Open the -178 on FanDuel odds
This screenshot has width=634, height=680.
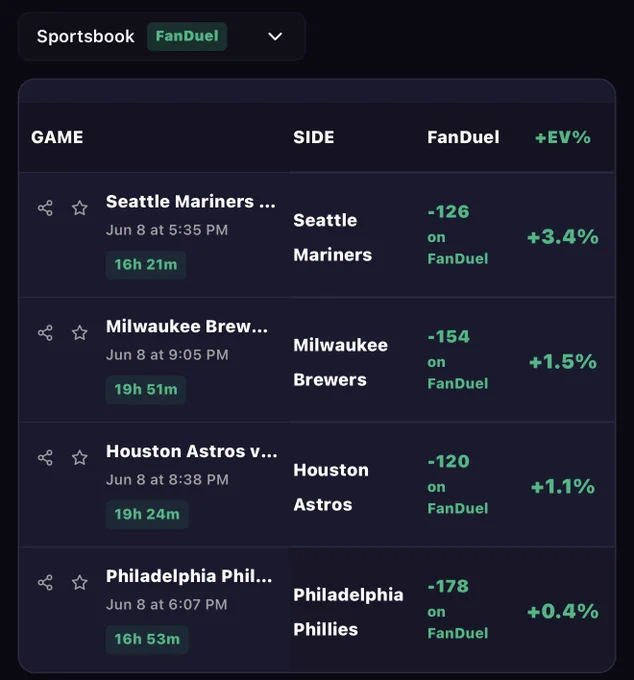(458, 609)
